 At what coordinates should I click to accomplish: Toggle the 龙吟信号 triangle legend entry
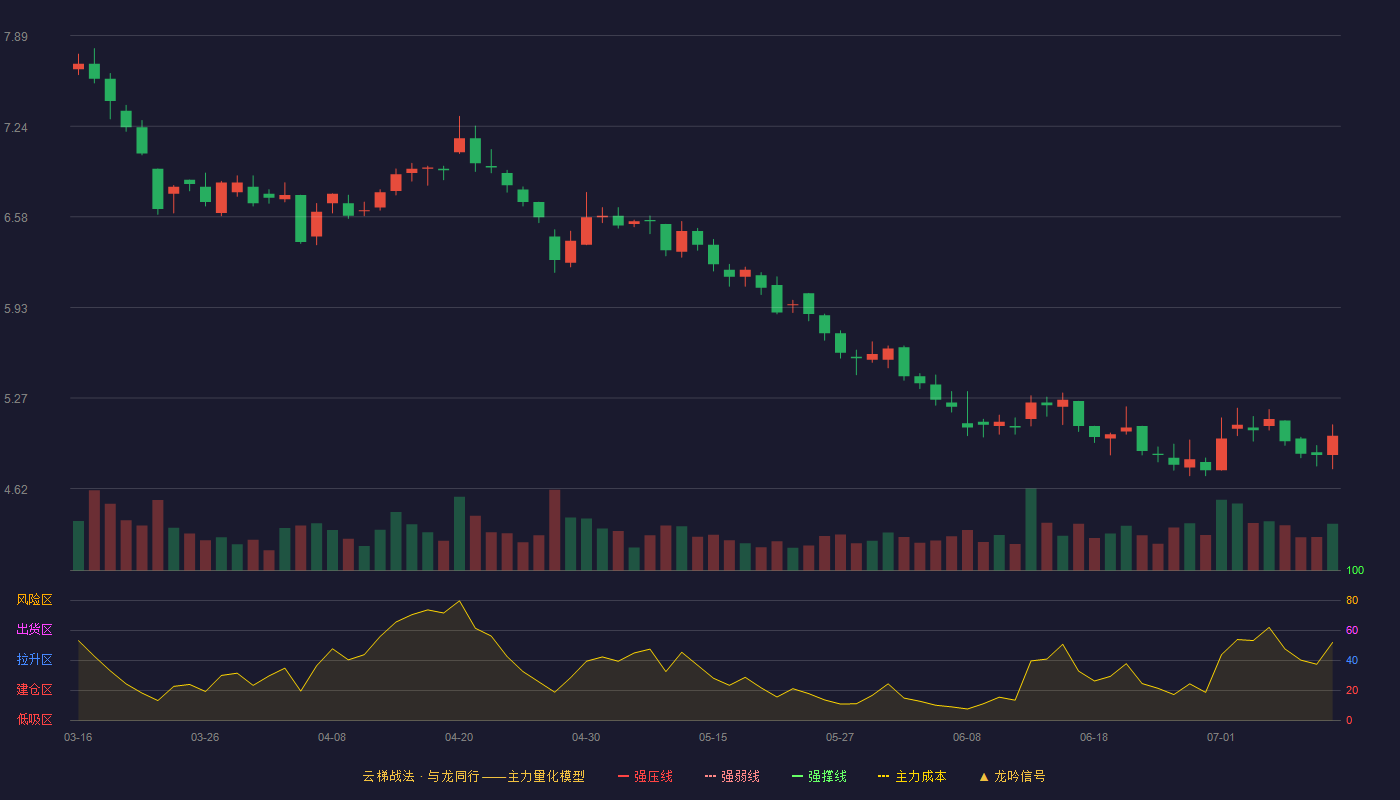pyautogui.click(x=1012, y=776)
